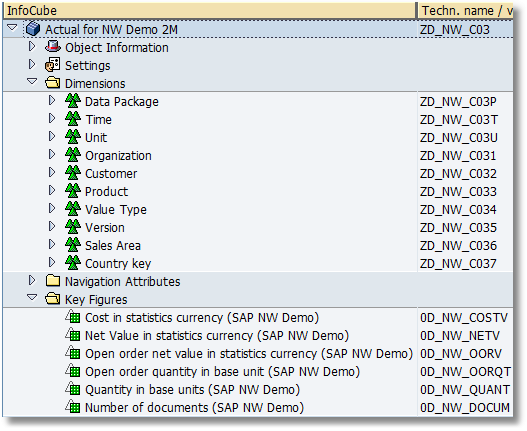Click technical name ZD_NW_C036
Image resolution: width=527 pixels, height=431 pixels.
click(458, 245)
